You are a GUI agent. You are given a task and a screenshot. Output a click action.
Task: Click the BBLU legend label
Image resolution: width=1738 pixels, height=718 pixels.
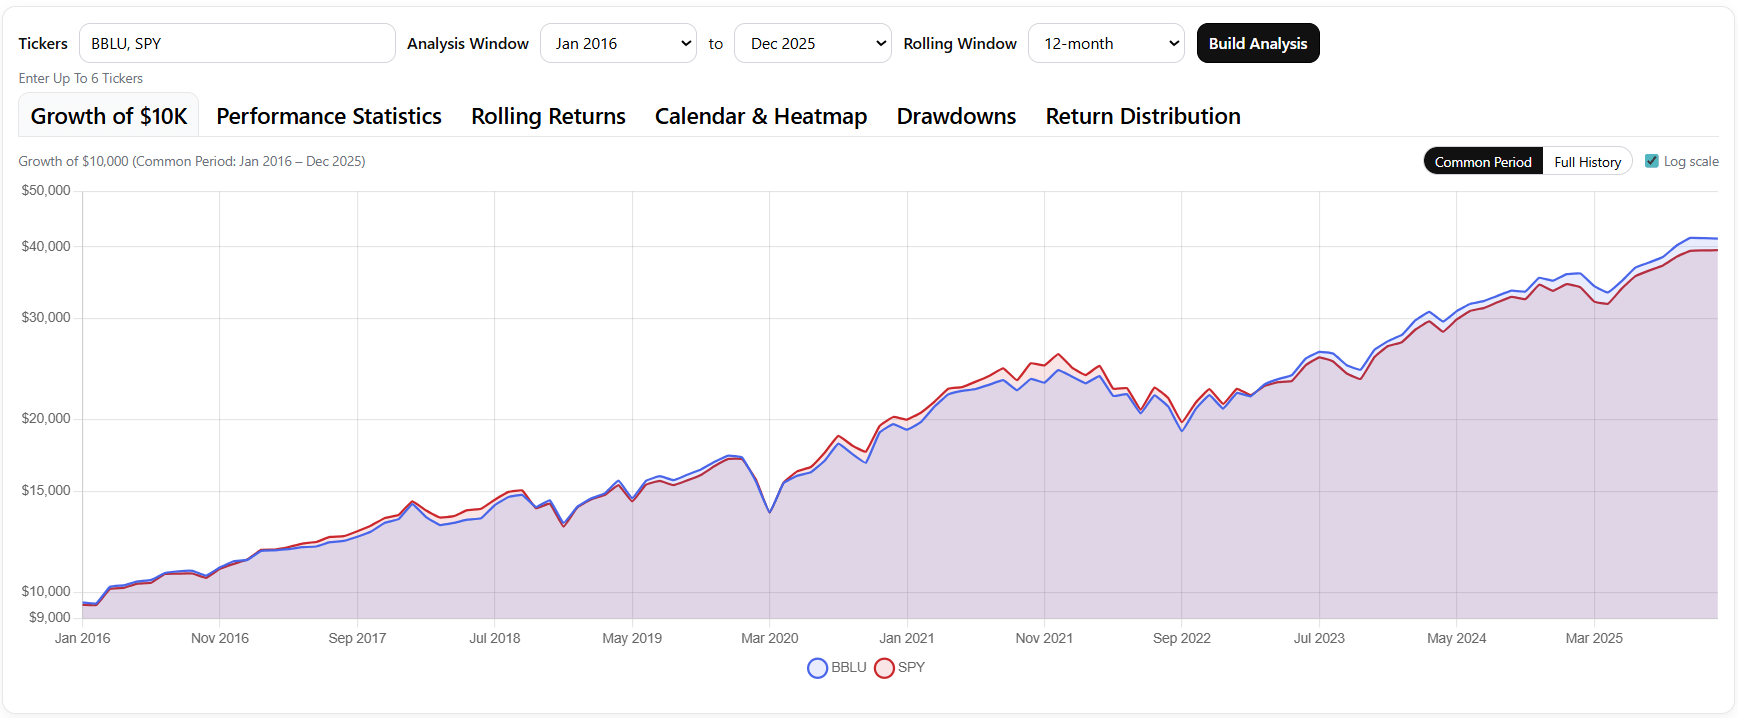(849, 667)
